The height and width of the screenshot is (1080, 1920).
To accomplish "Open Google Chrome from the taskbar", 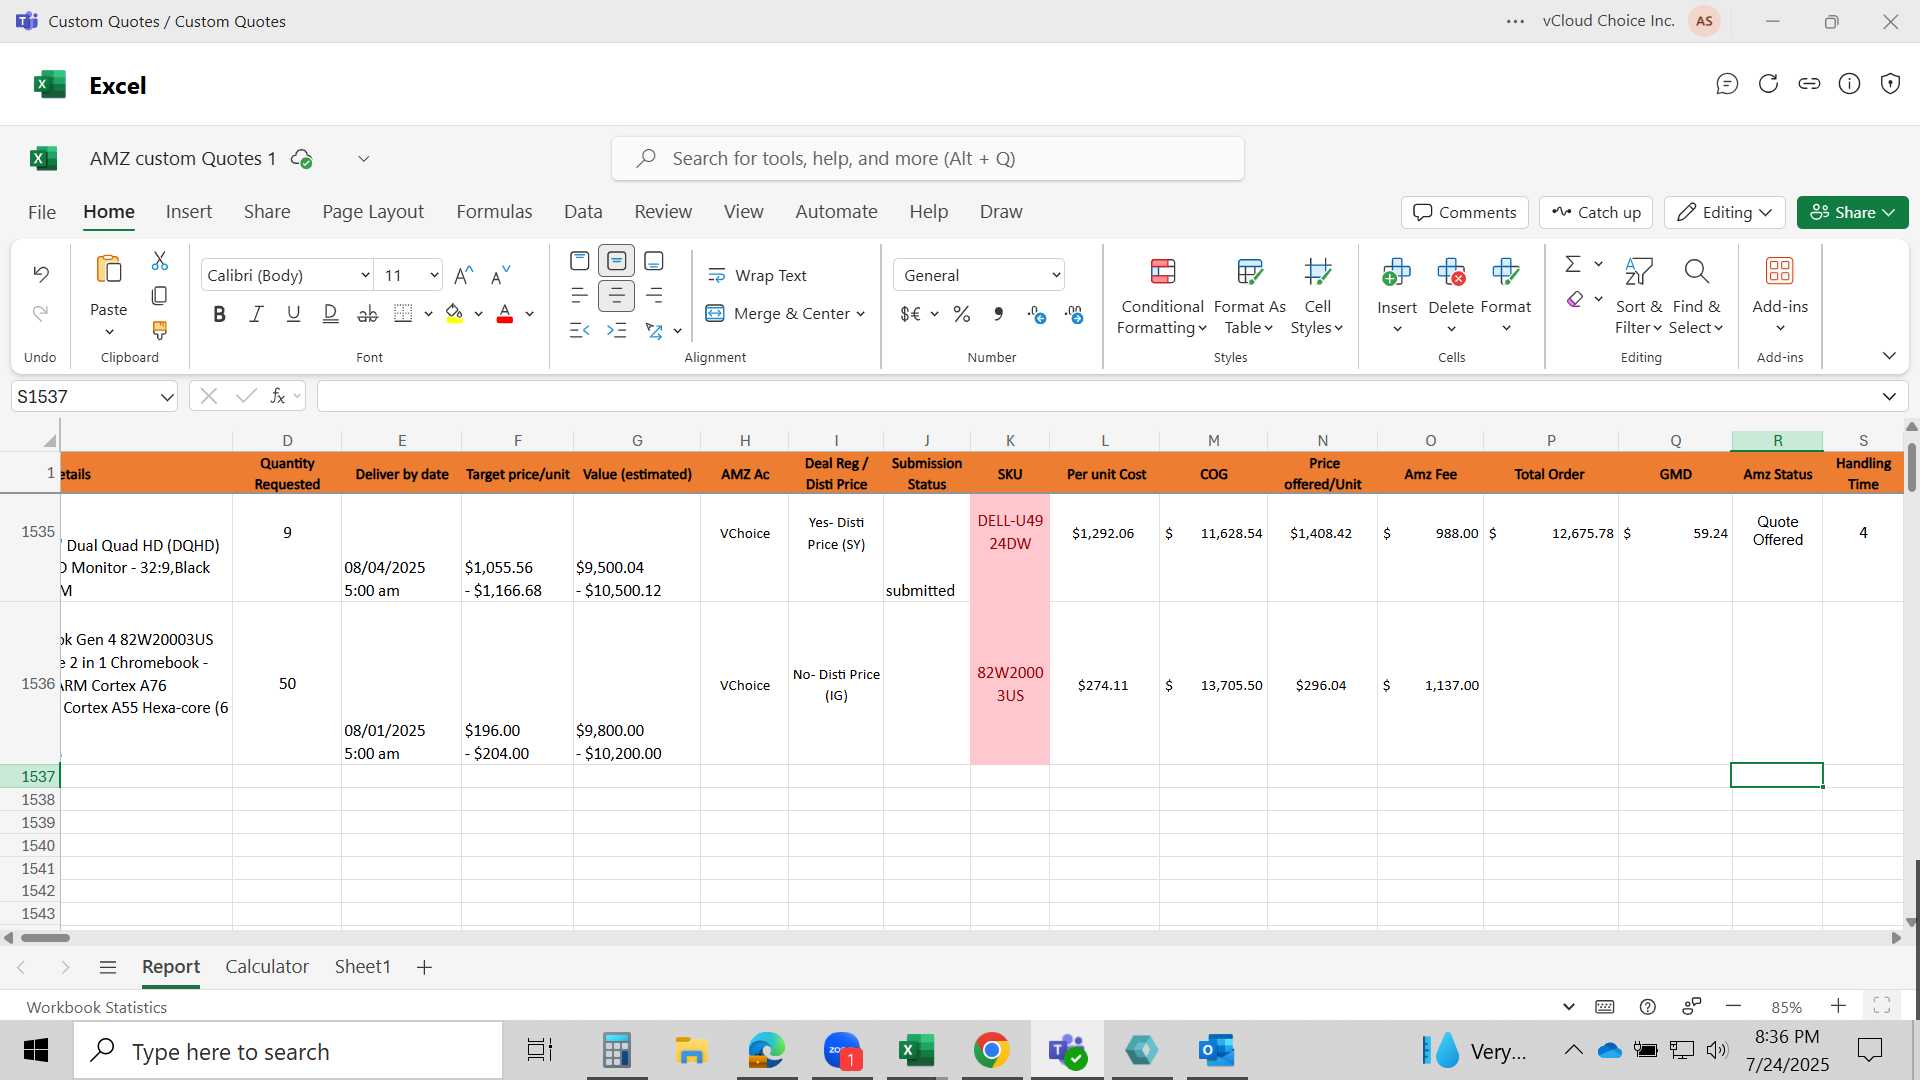I will tap(991, 1051).
